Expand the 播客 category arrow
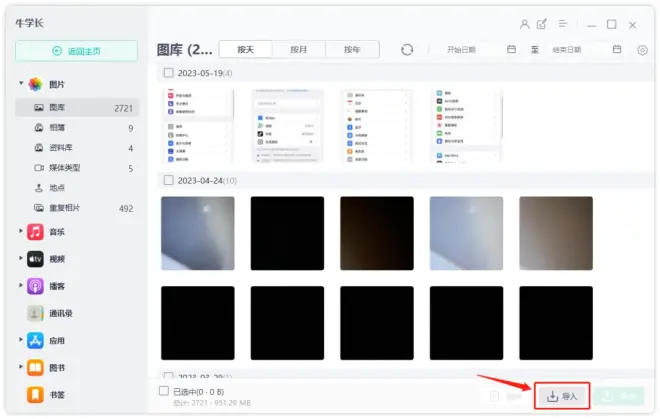The image size is (660, 419). click(21, 285)
